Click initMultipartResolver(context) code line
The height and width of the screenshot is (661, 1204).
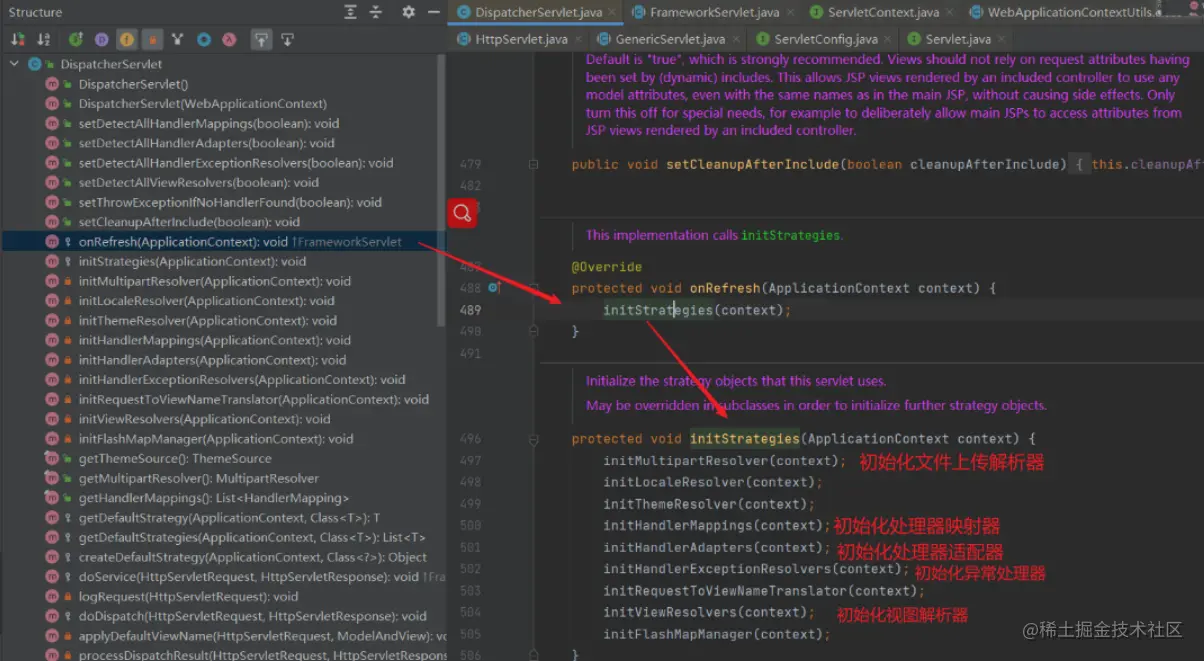click(x=725, y=461)
